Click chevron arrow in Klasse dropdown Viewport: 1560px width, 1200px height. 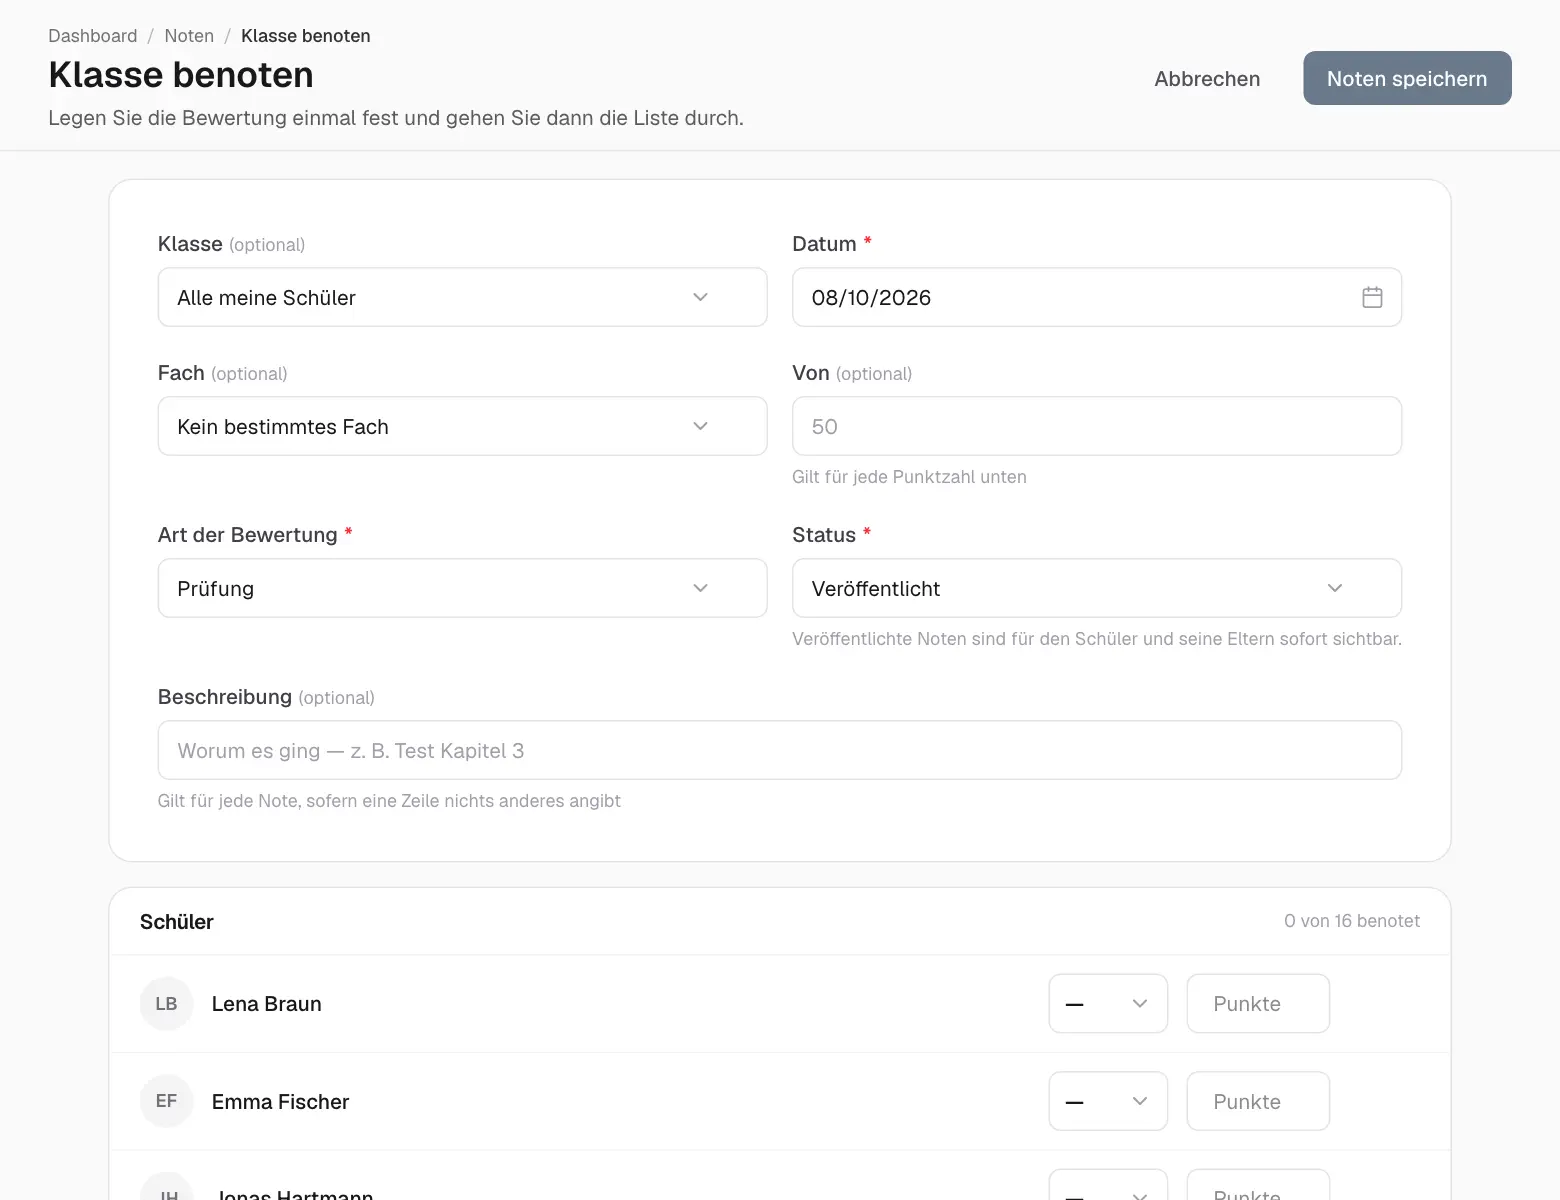point(700,297)
